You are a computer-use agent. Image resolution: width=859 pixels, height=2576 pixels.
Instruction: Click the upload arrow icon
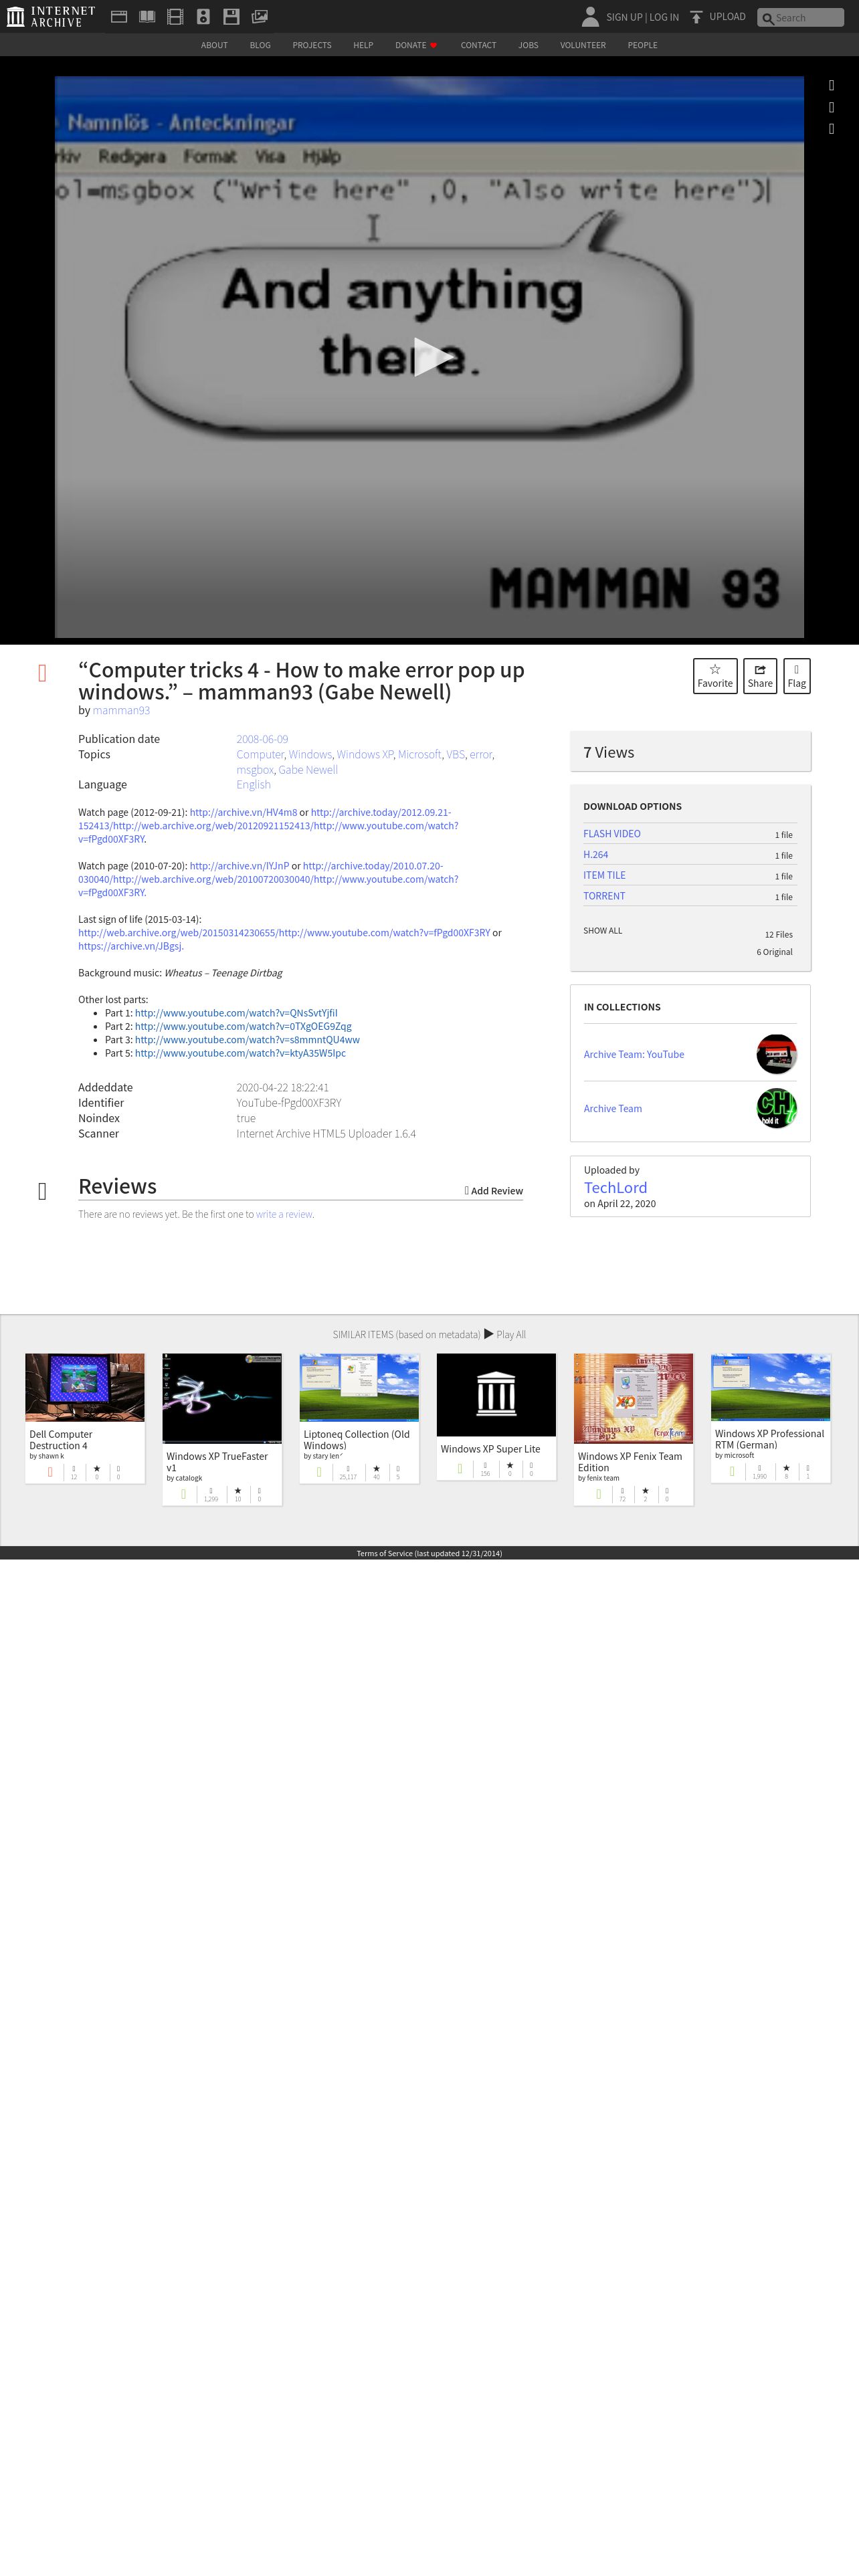pos(696,17)
